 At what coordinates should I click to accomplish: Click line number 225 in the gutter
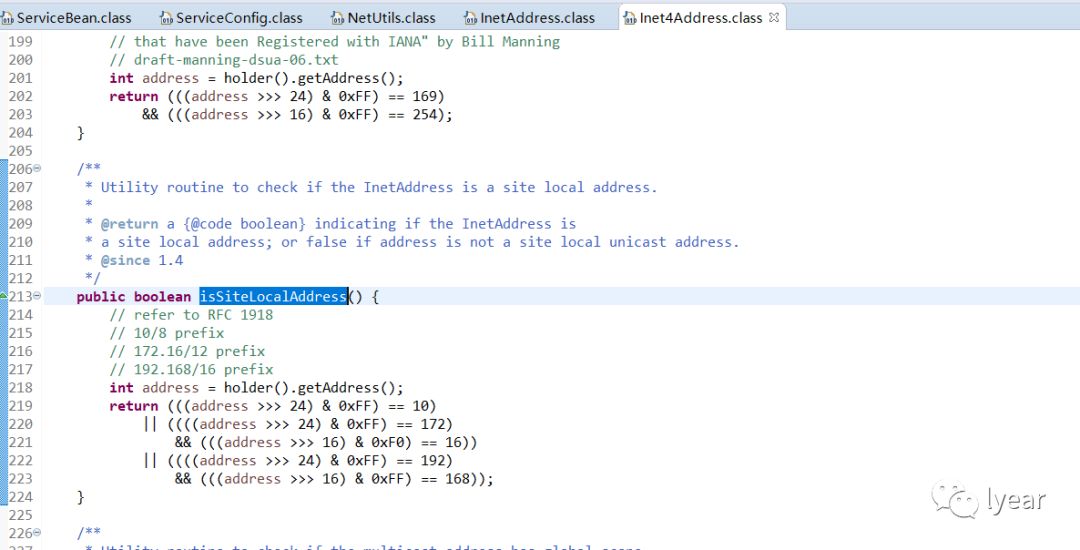tap(20, 515)
